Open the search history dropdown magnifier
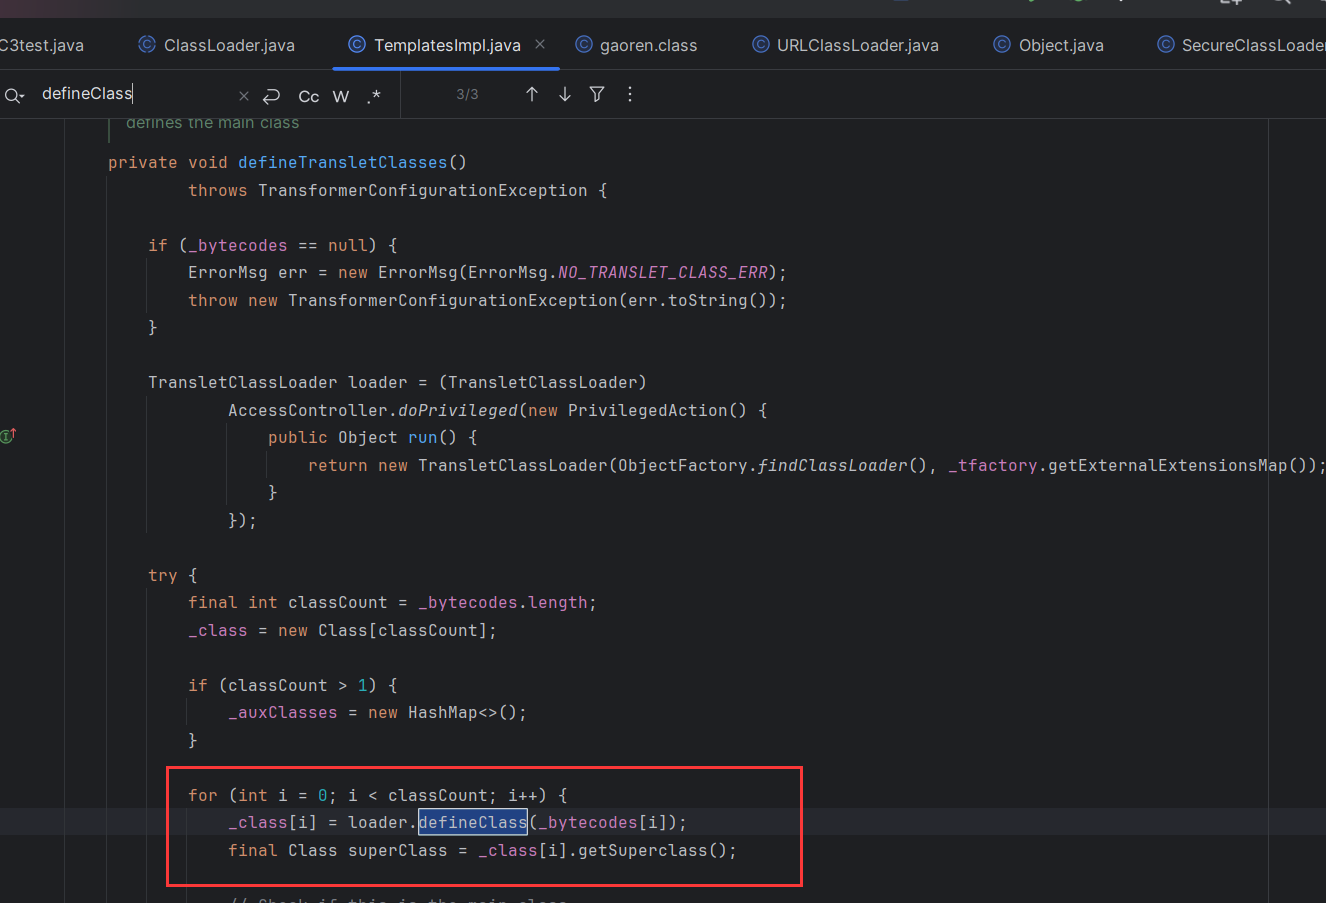 (14, 95)
